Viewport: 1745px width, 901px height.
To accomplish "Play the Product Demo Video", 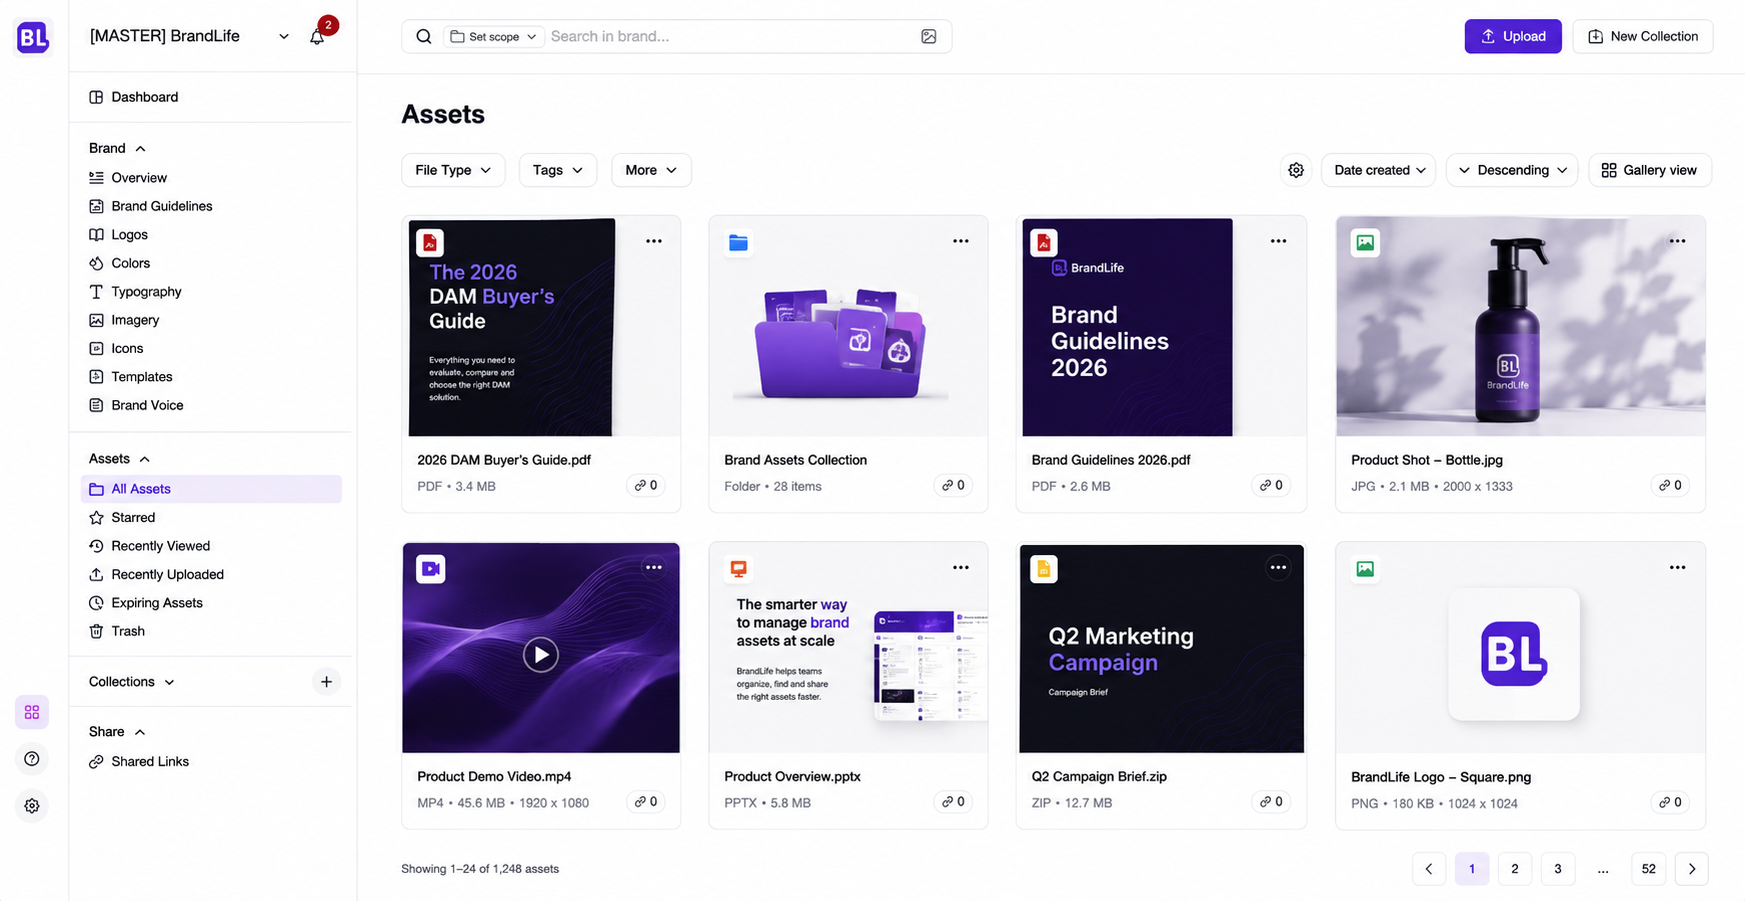I will pyautogui.click(x=541, y=655).
